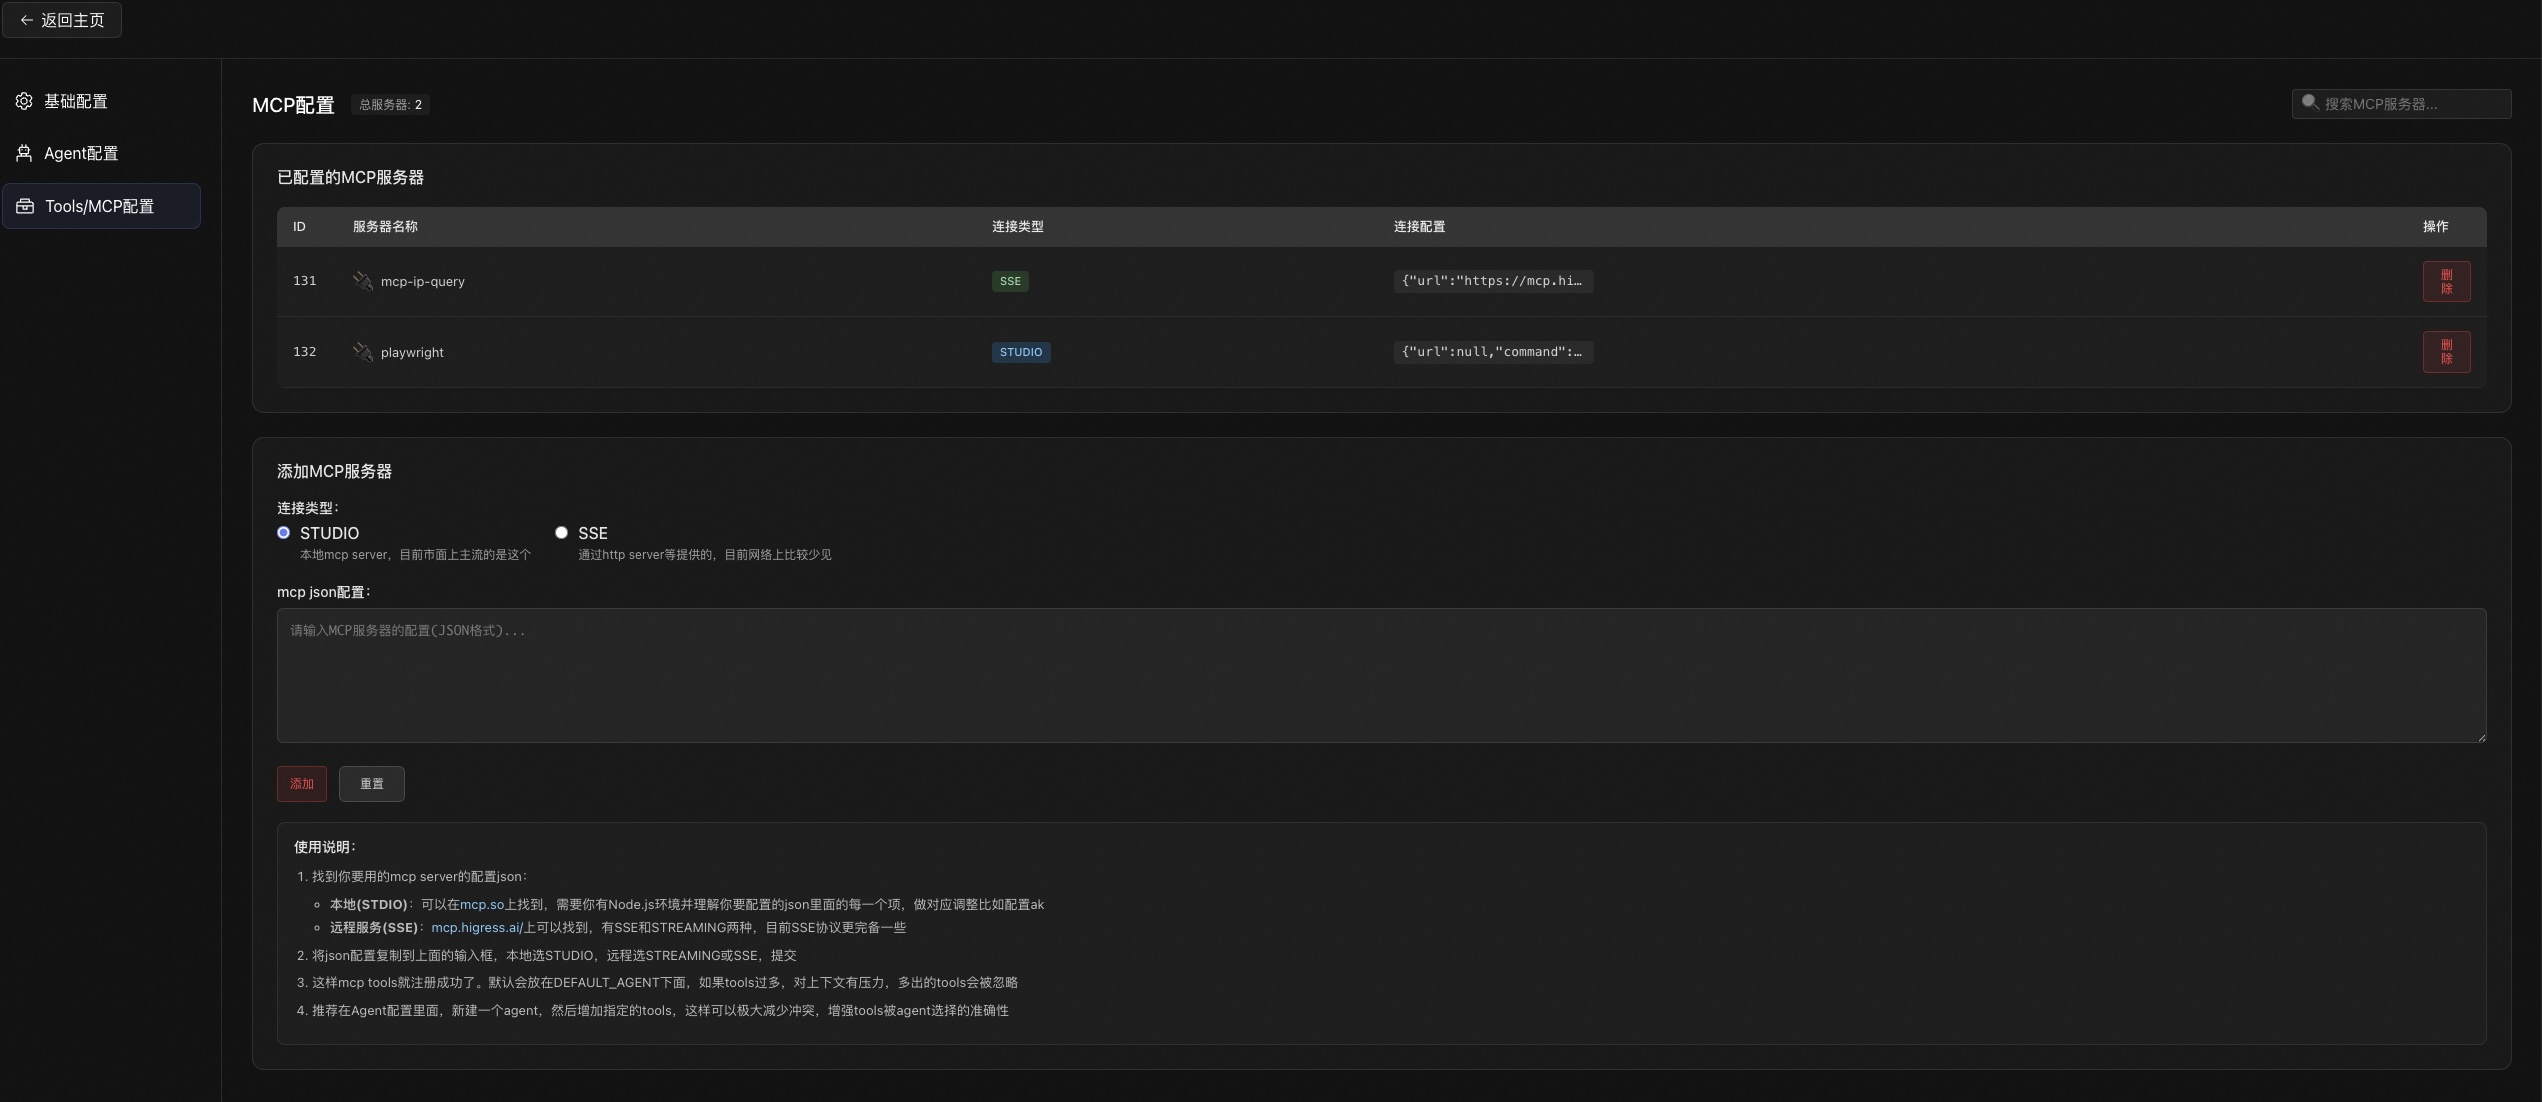The height and width of the screenshot is (1102, 2542).
Task: Delete the mcp-ip-query server
Action: tap(2445, 282)
